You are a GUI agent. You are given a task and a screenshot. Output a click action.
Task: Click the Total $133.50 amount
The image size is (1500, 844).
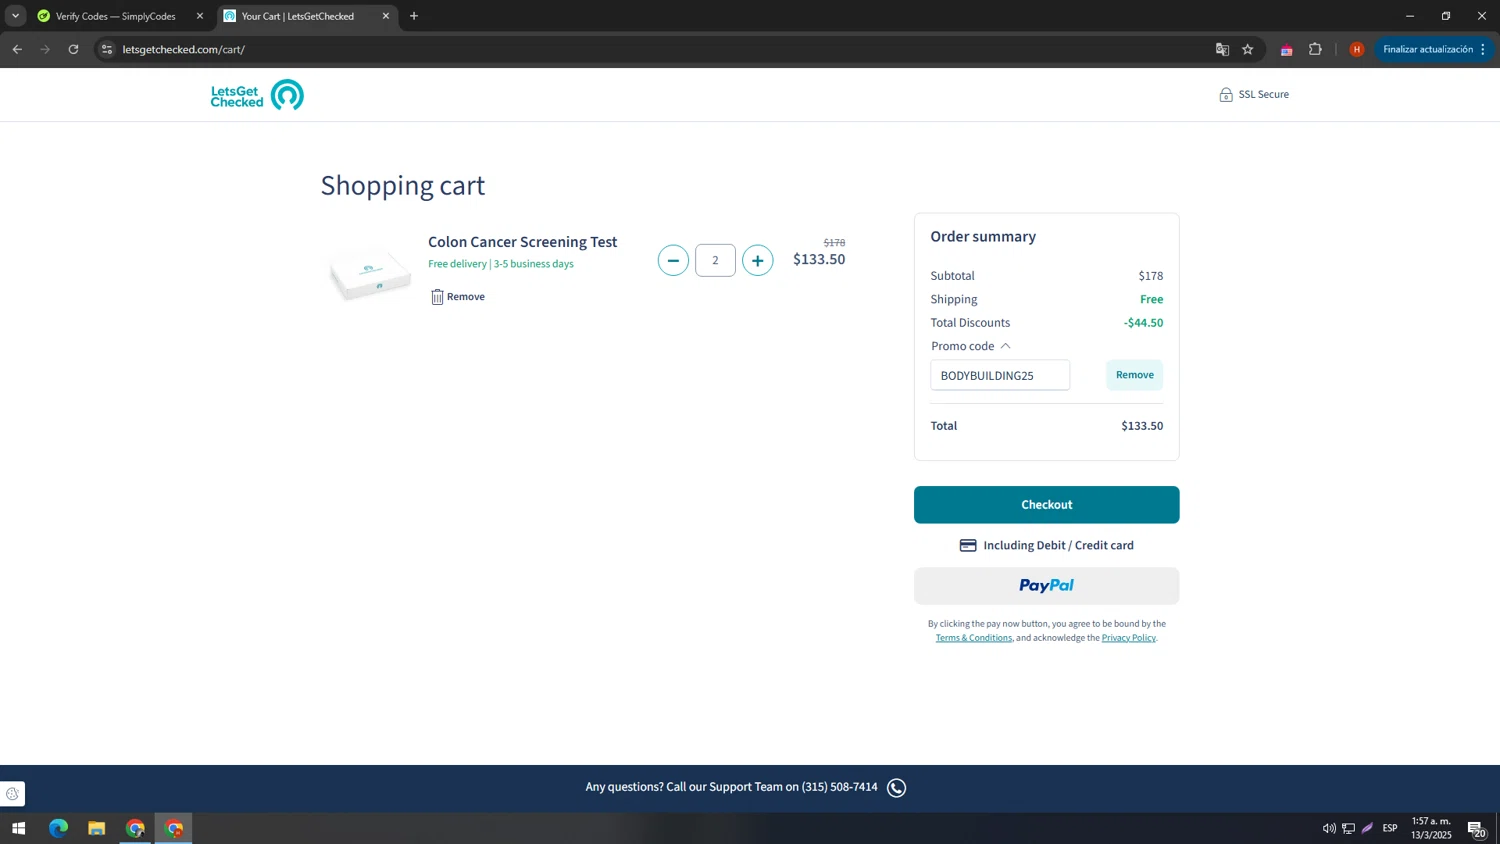point(1142,426)
